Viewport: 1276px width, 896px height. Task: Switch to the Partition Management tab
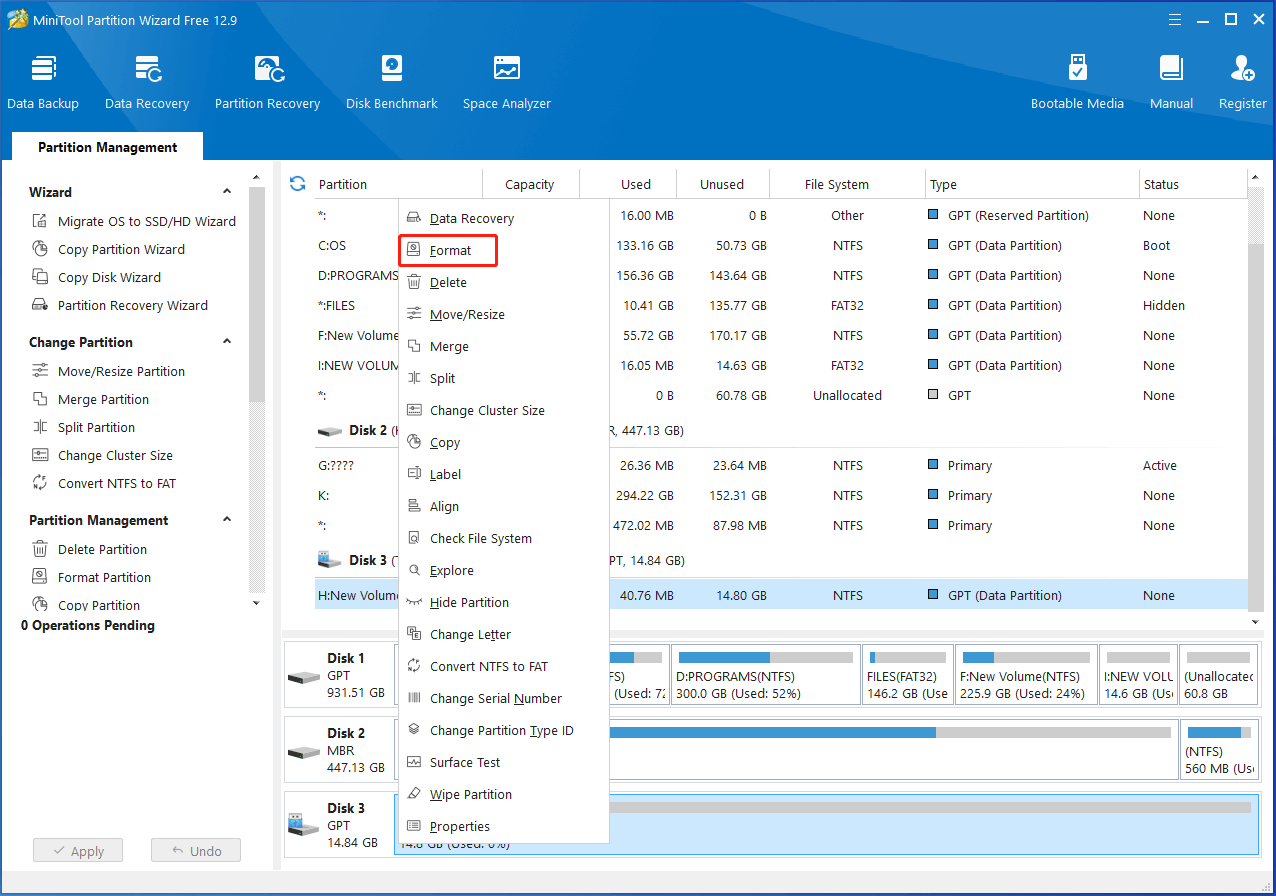click(107, 147)
